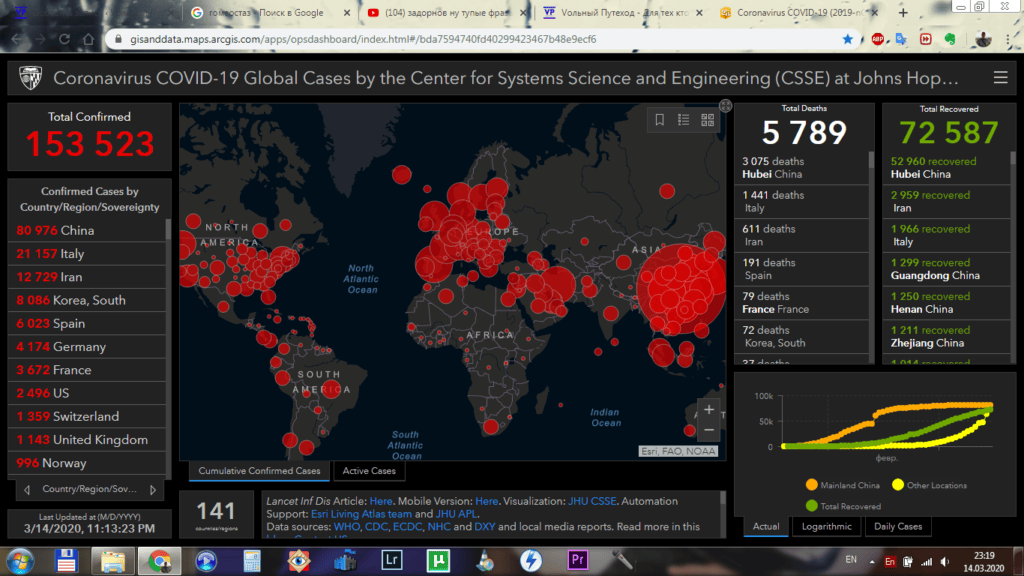Open the WHO data source link
The width and height of the screenshot is (1024, 576).
point(346,526)
